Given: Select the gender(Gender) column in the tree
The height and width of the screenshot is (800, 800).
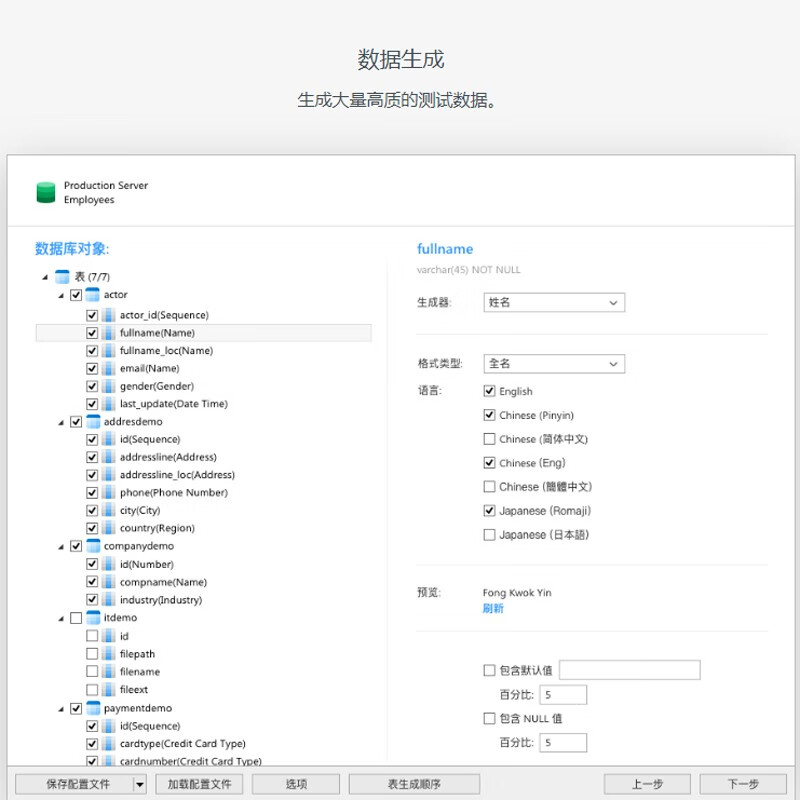Looking at the screenshot, I should 156,386.
